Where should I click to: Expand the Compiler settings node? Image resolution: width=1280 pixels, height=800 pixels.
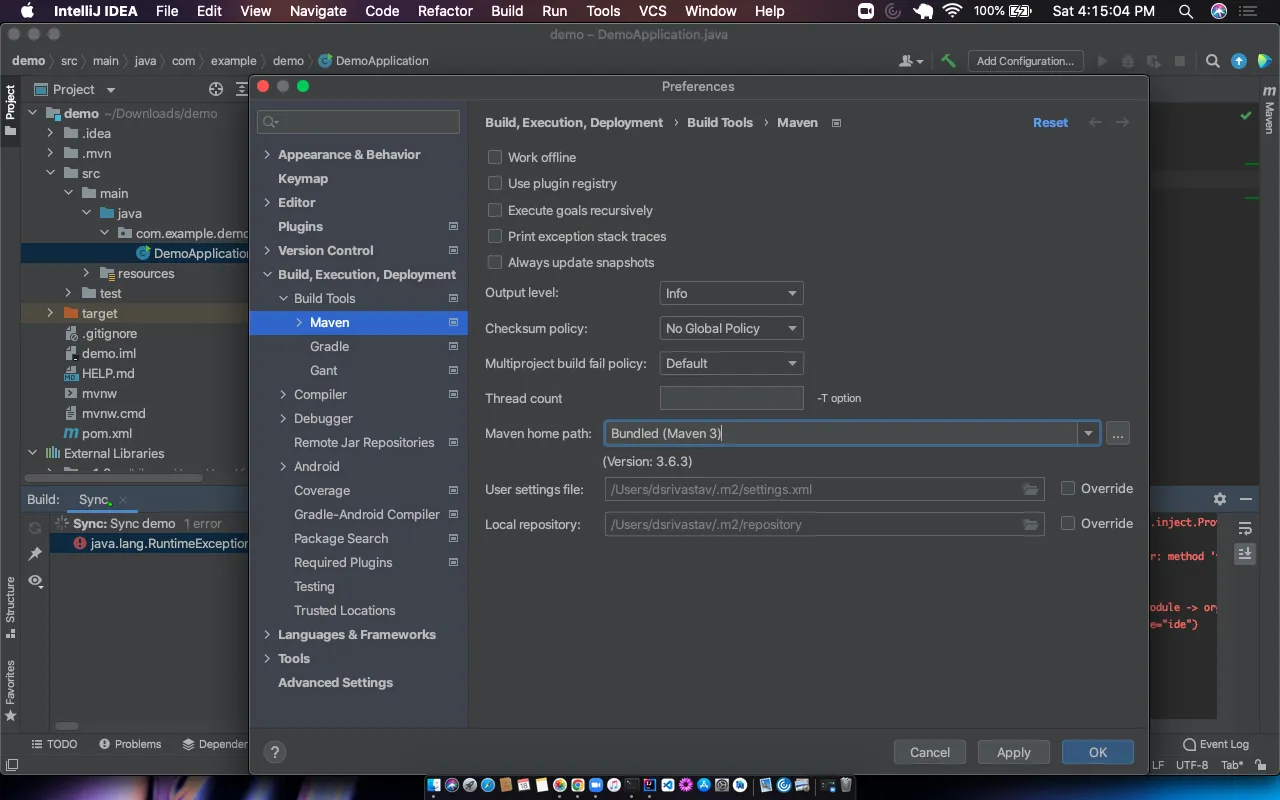[283, 395]
